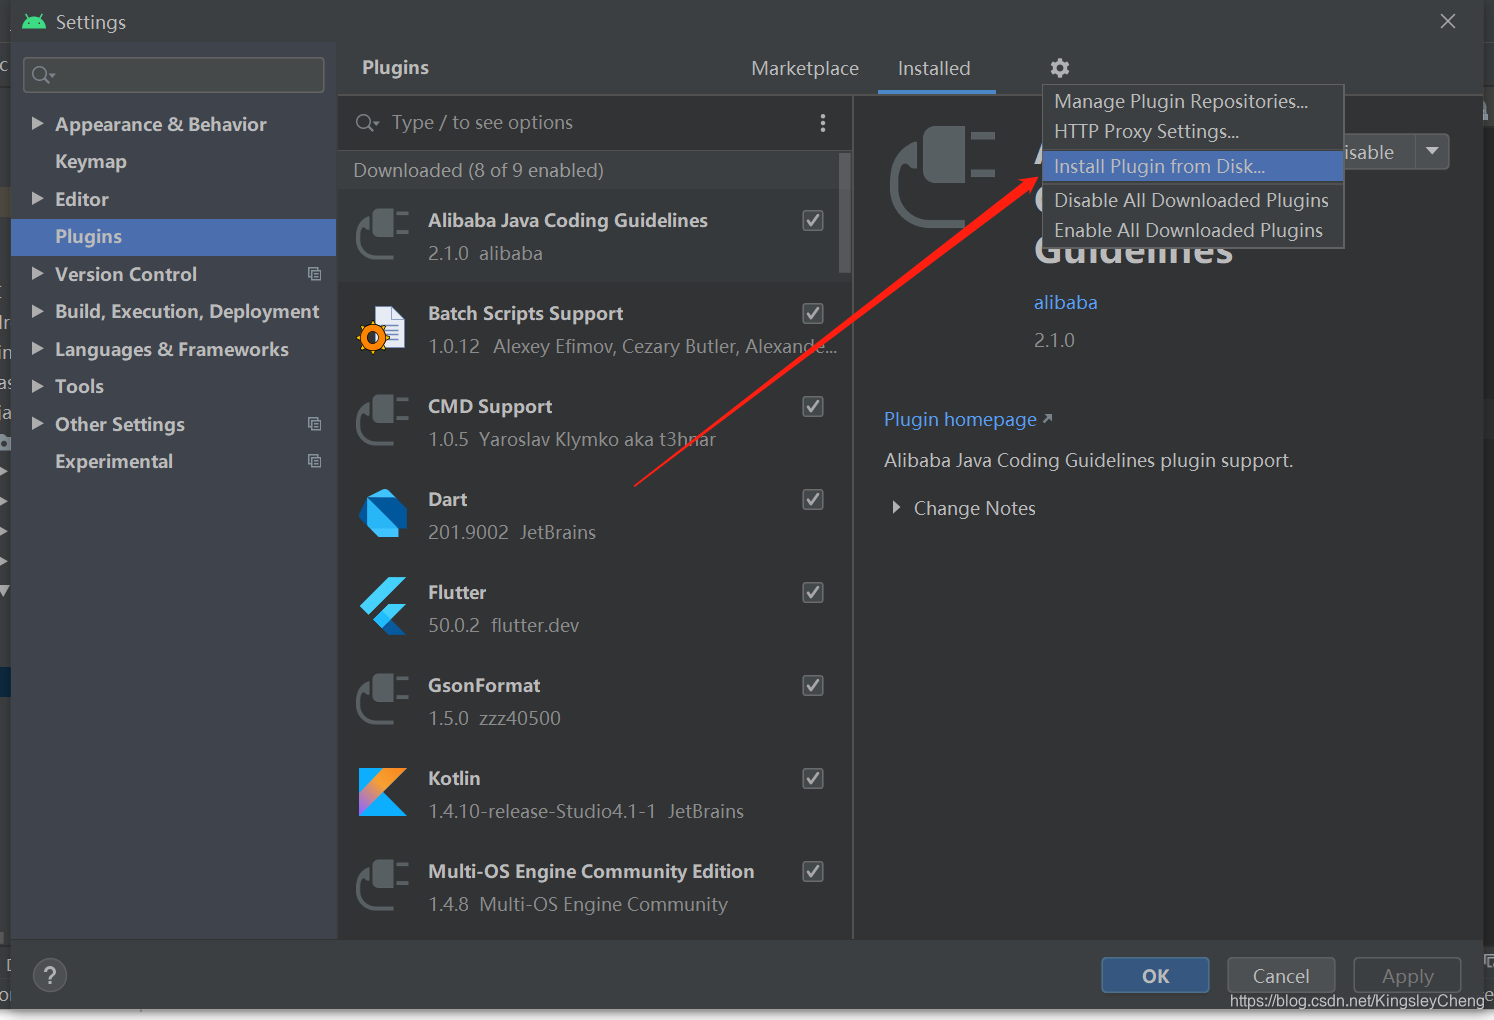Viewport: 1494px width, 1020px height.
Task: Open the vertical three-dot options menu in plugin search
Action: point(822,123)
